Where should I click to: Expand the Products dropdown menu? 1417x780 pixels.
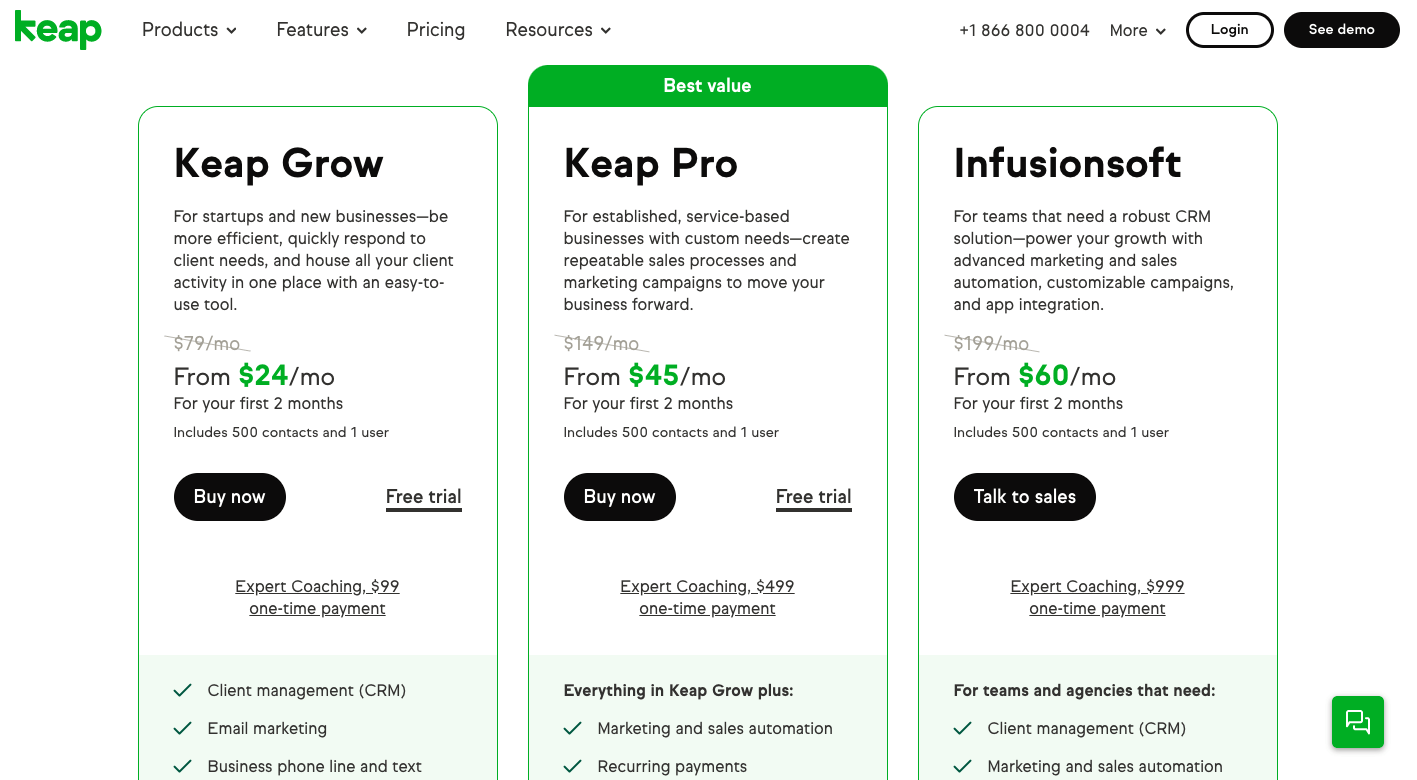189,30
